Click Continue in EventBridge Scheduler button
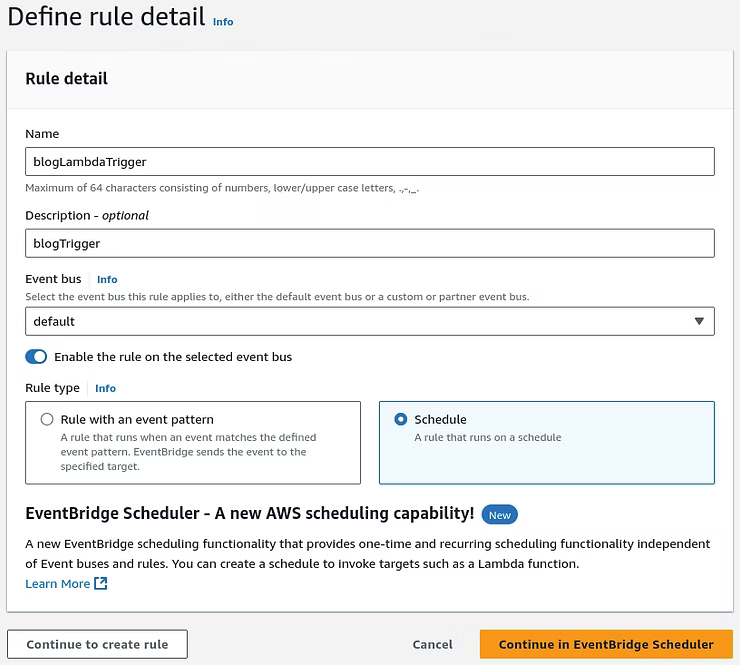The width and height of the screenshot is (740, 665). pos(606,644)
